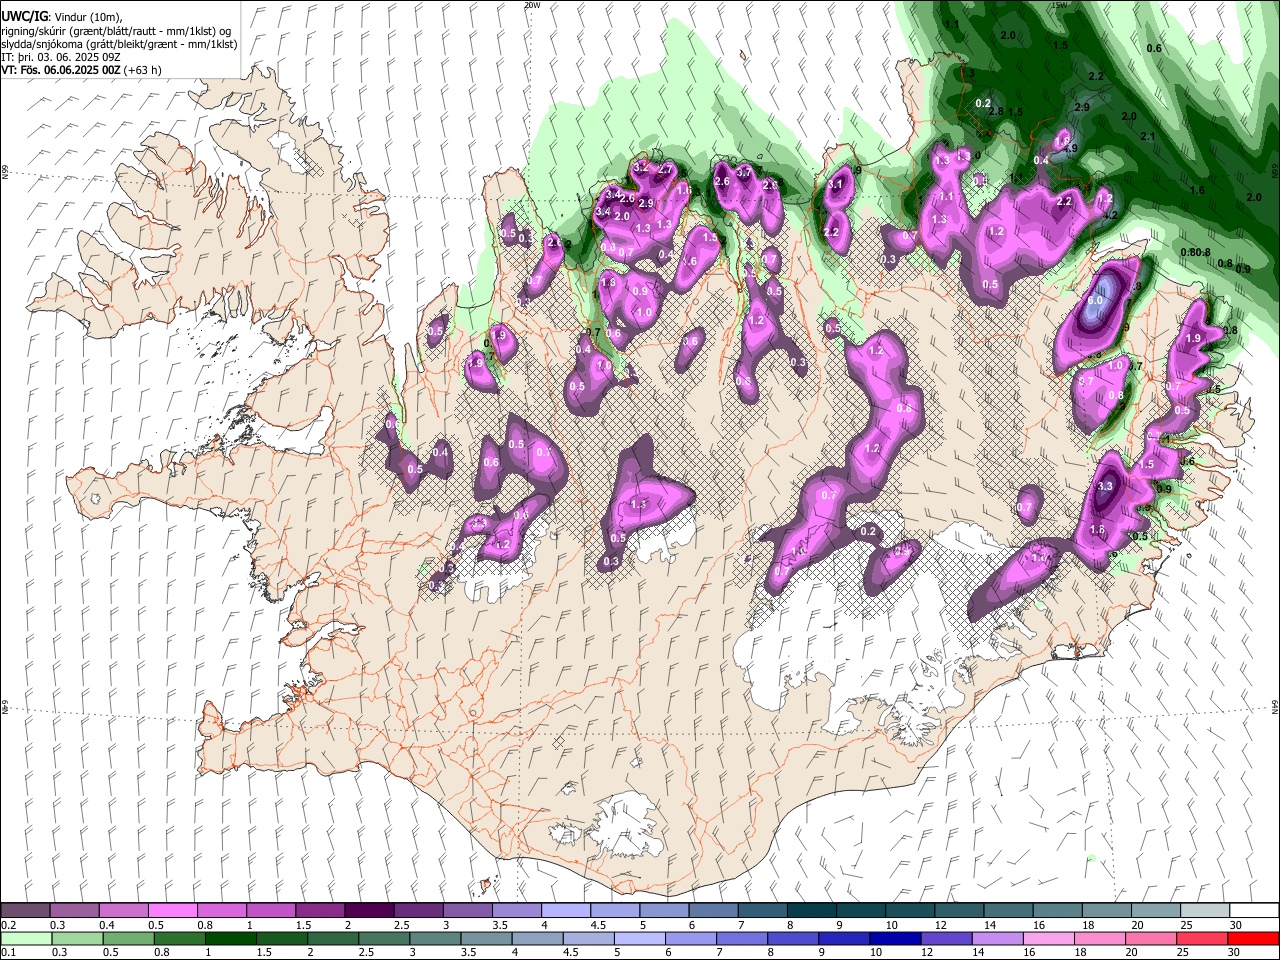
Task: Select the light pink 16 rain legend swatch
Action: [x=1047, y=938]
